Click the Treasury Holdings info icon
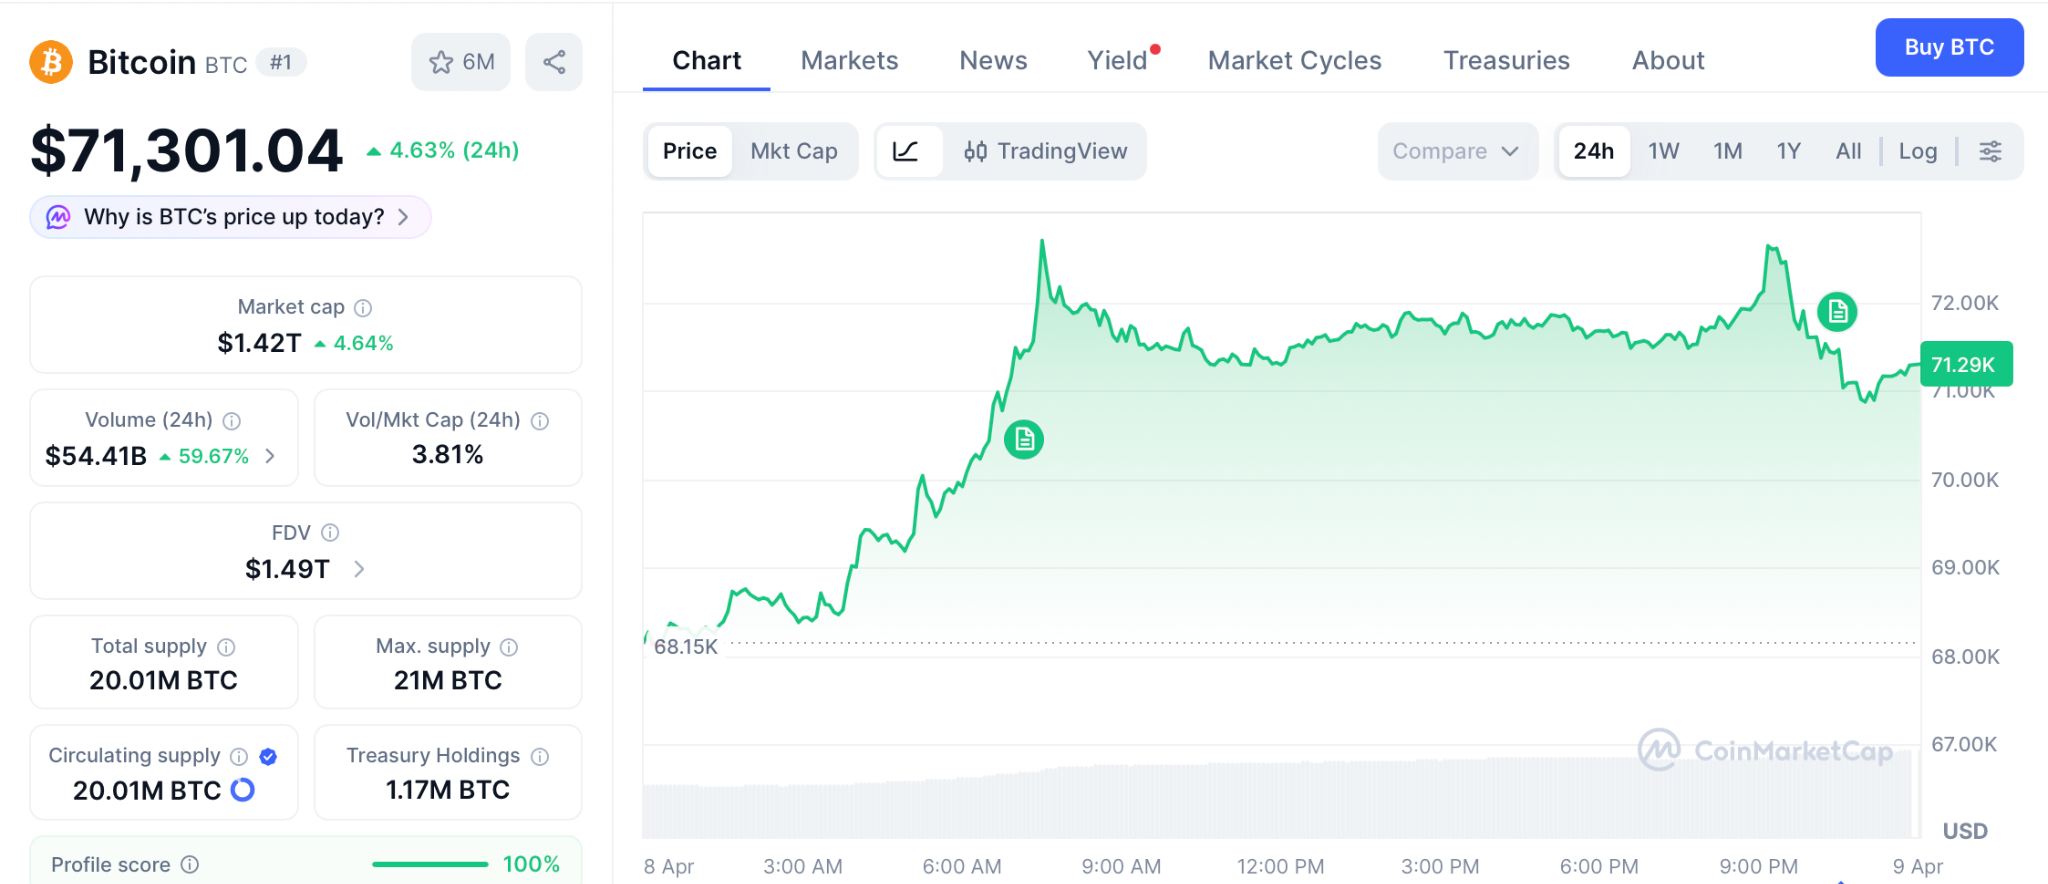 click(540, 756)
